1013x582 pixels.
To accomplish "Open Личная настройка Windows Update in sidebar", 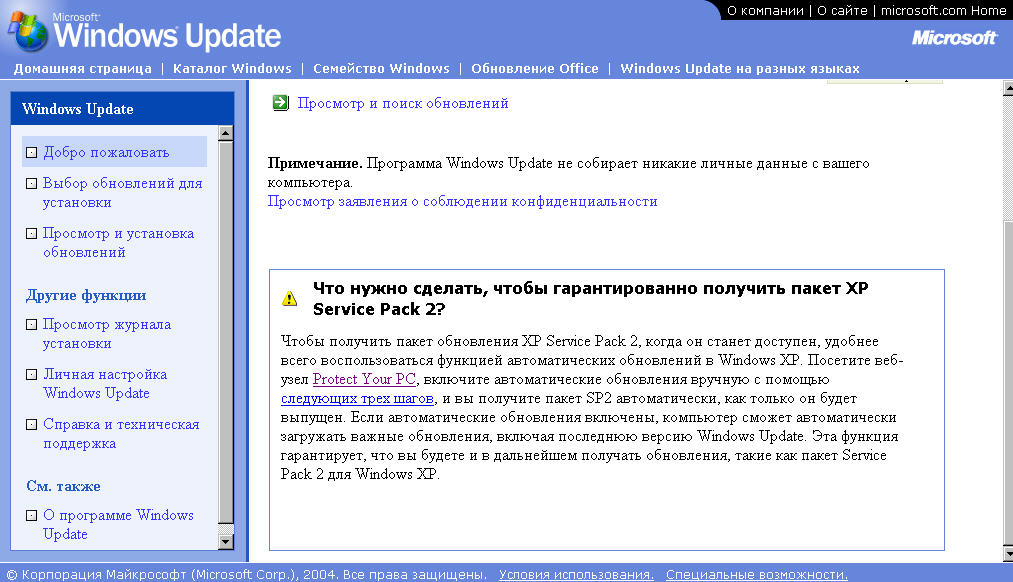I will click(x=105, y=383).
